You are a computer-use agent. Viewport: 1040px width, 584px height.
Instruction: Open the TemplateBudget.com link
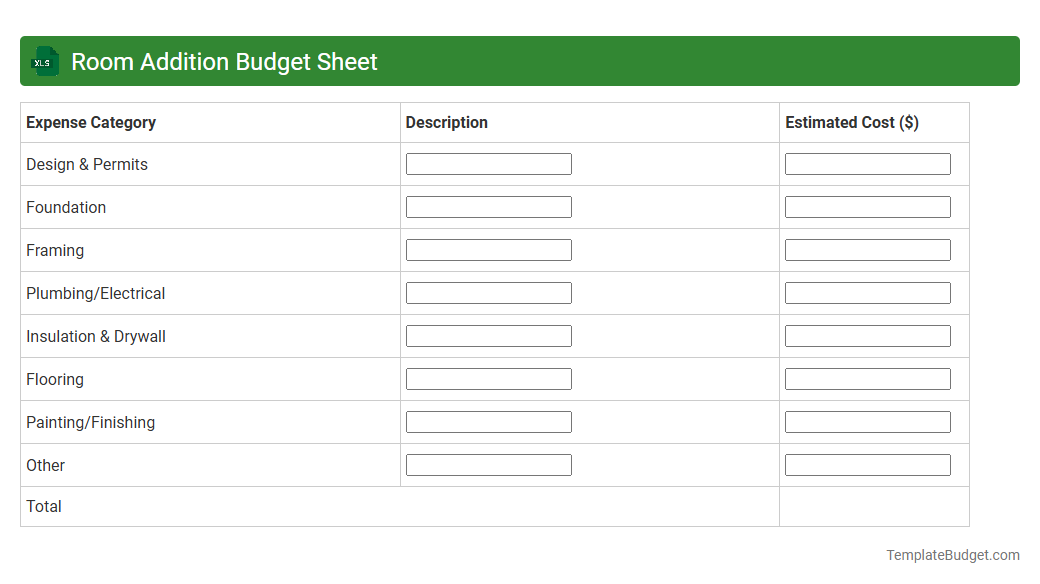953,553
